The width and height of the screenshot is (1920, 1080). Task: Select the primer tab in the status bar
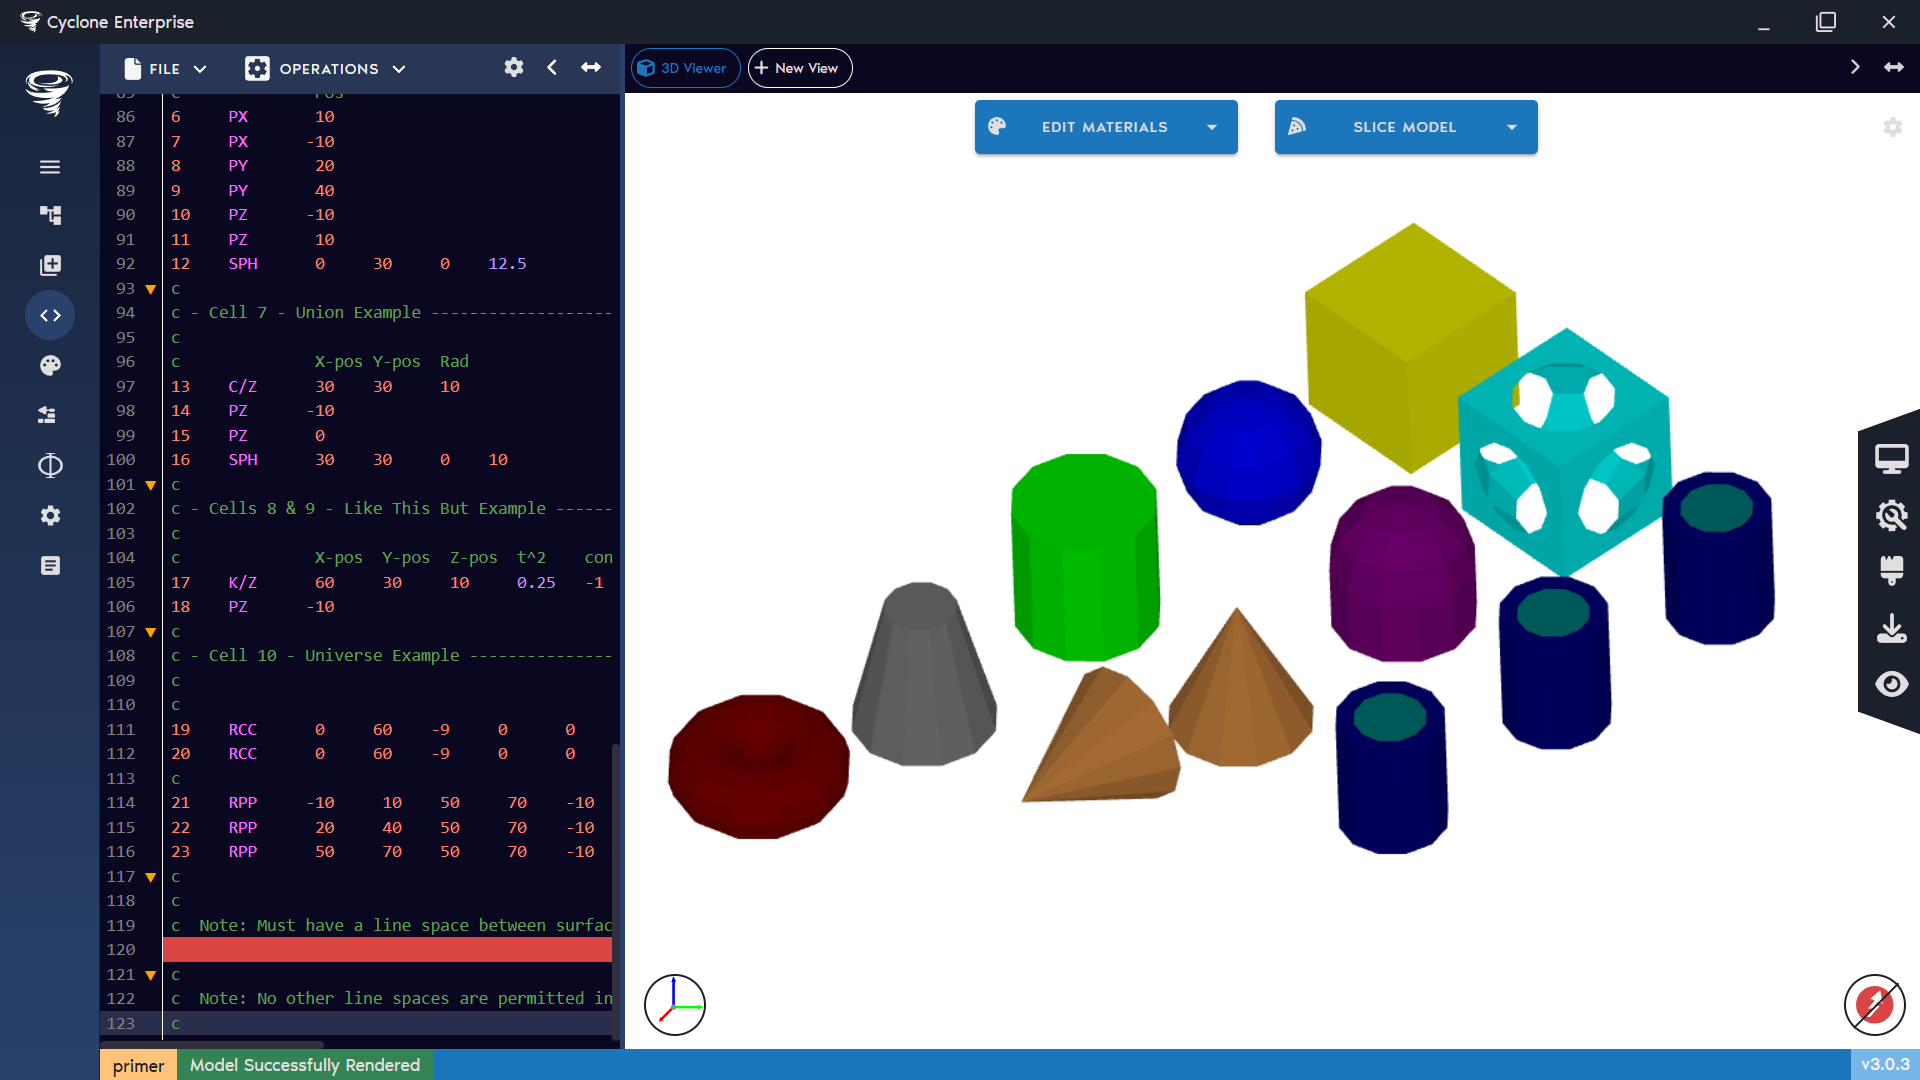tap(138, 1065)
